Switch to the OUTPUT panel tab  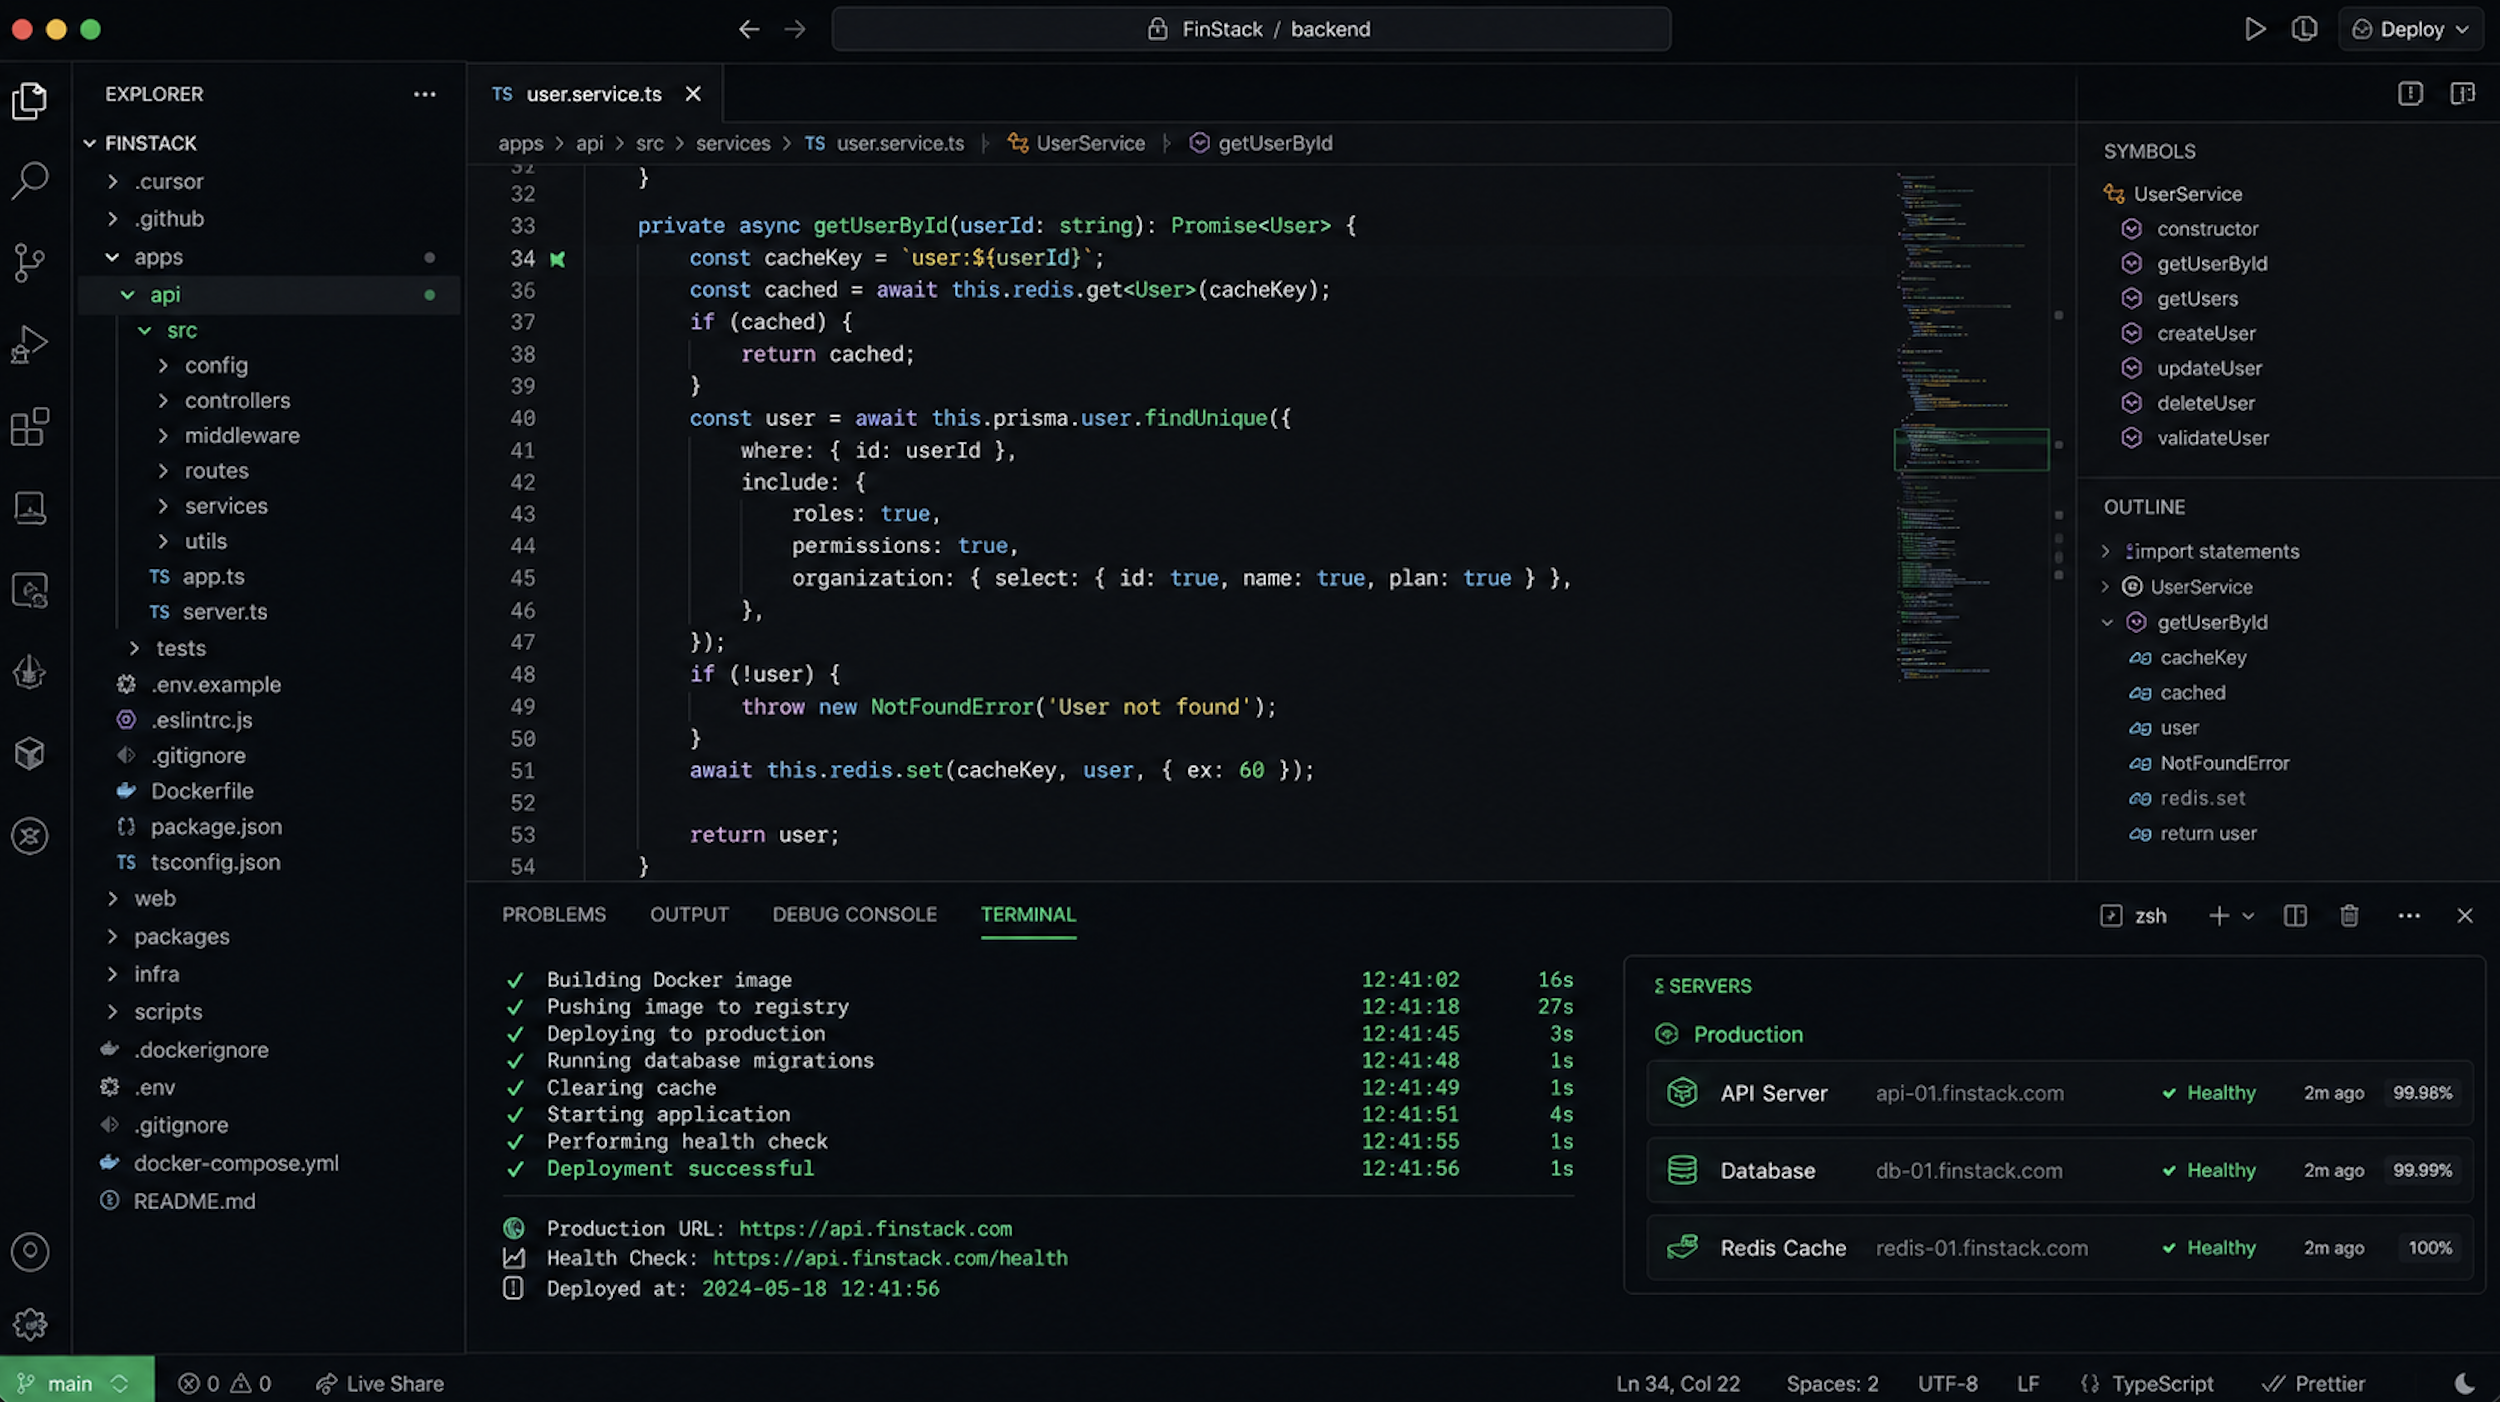(x=689, y=914)
